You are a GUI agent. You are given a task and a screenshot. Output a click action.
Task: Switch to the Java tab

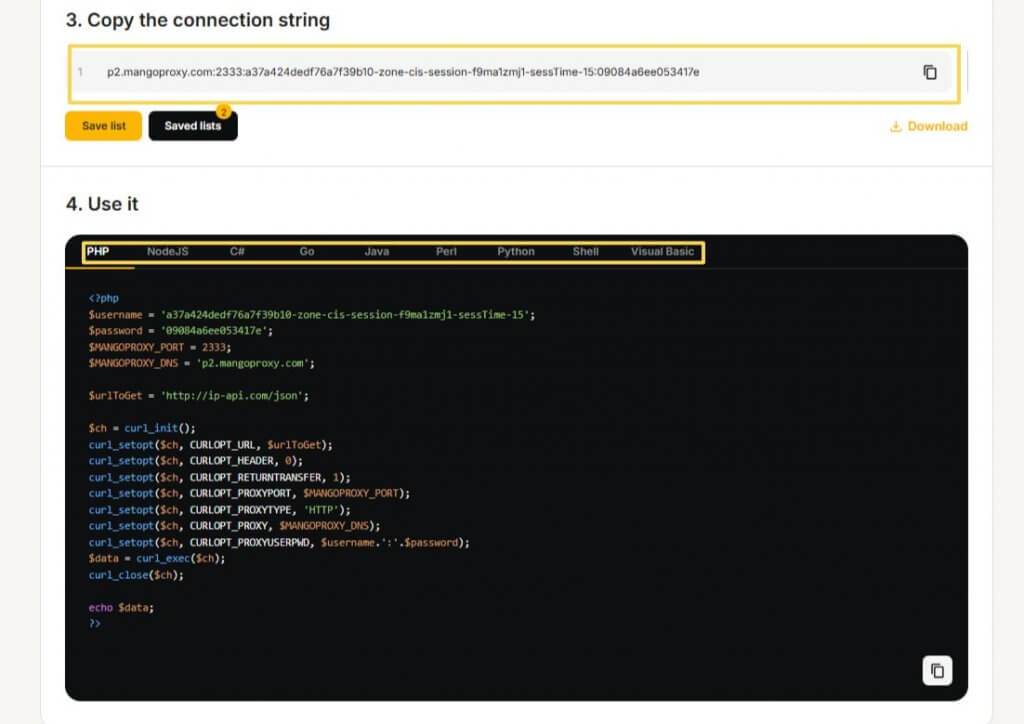(377, 252)
